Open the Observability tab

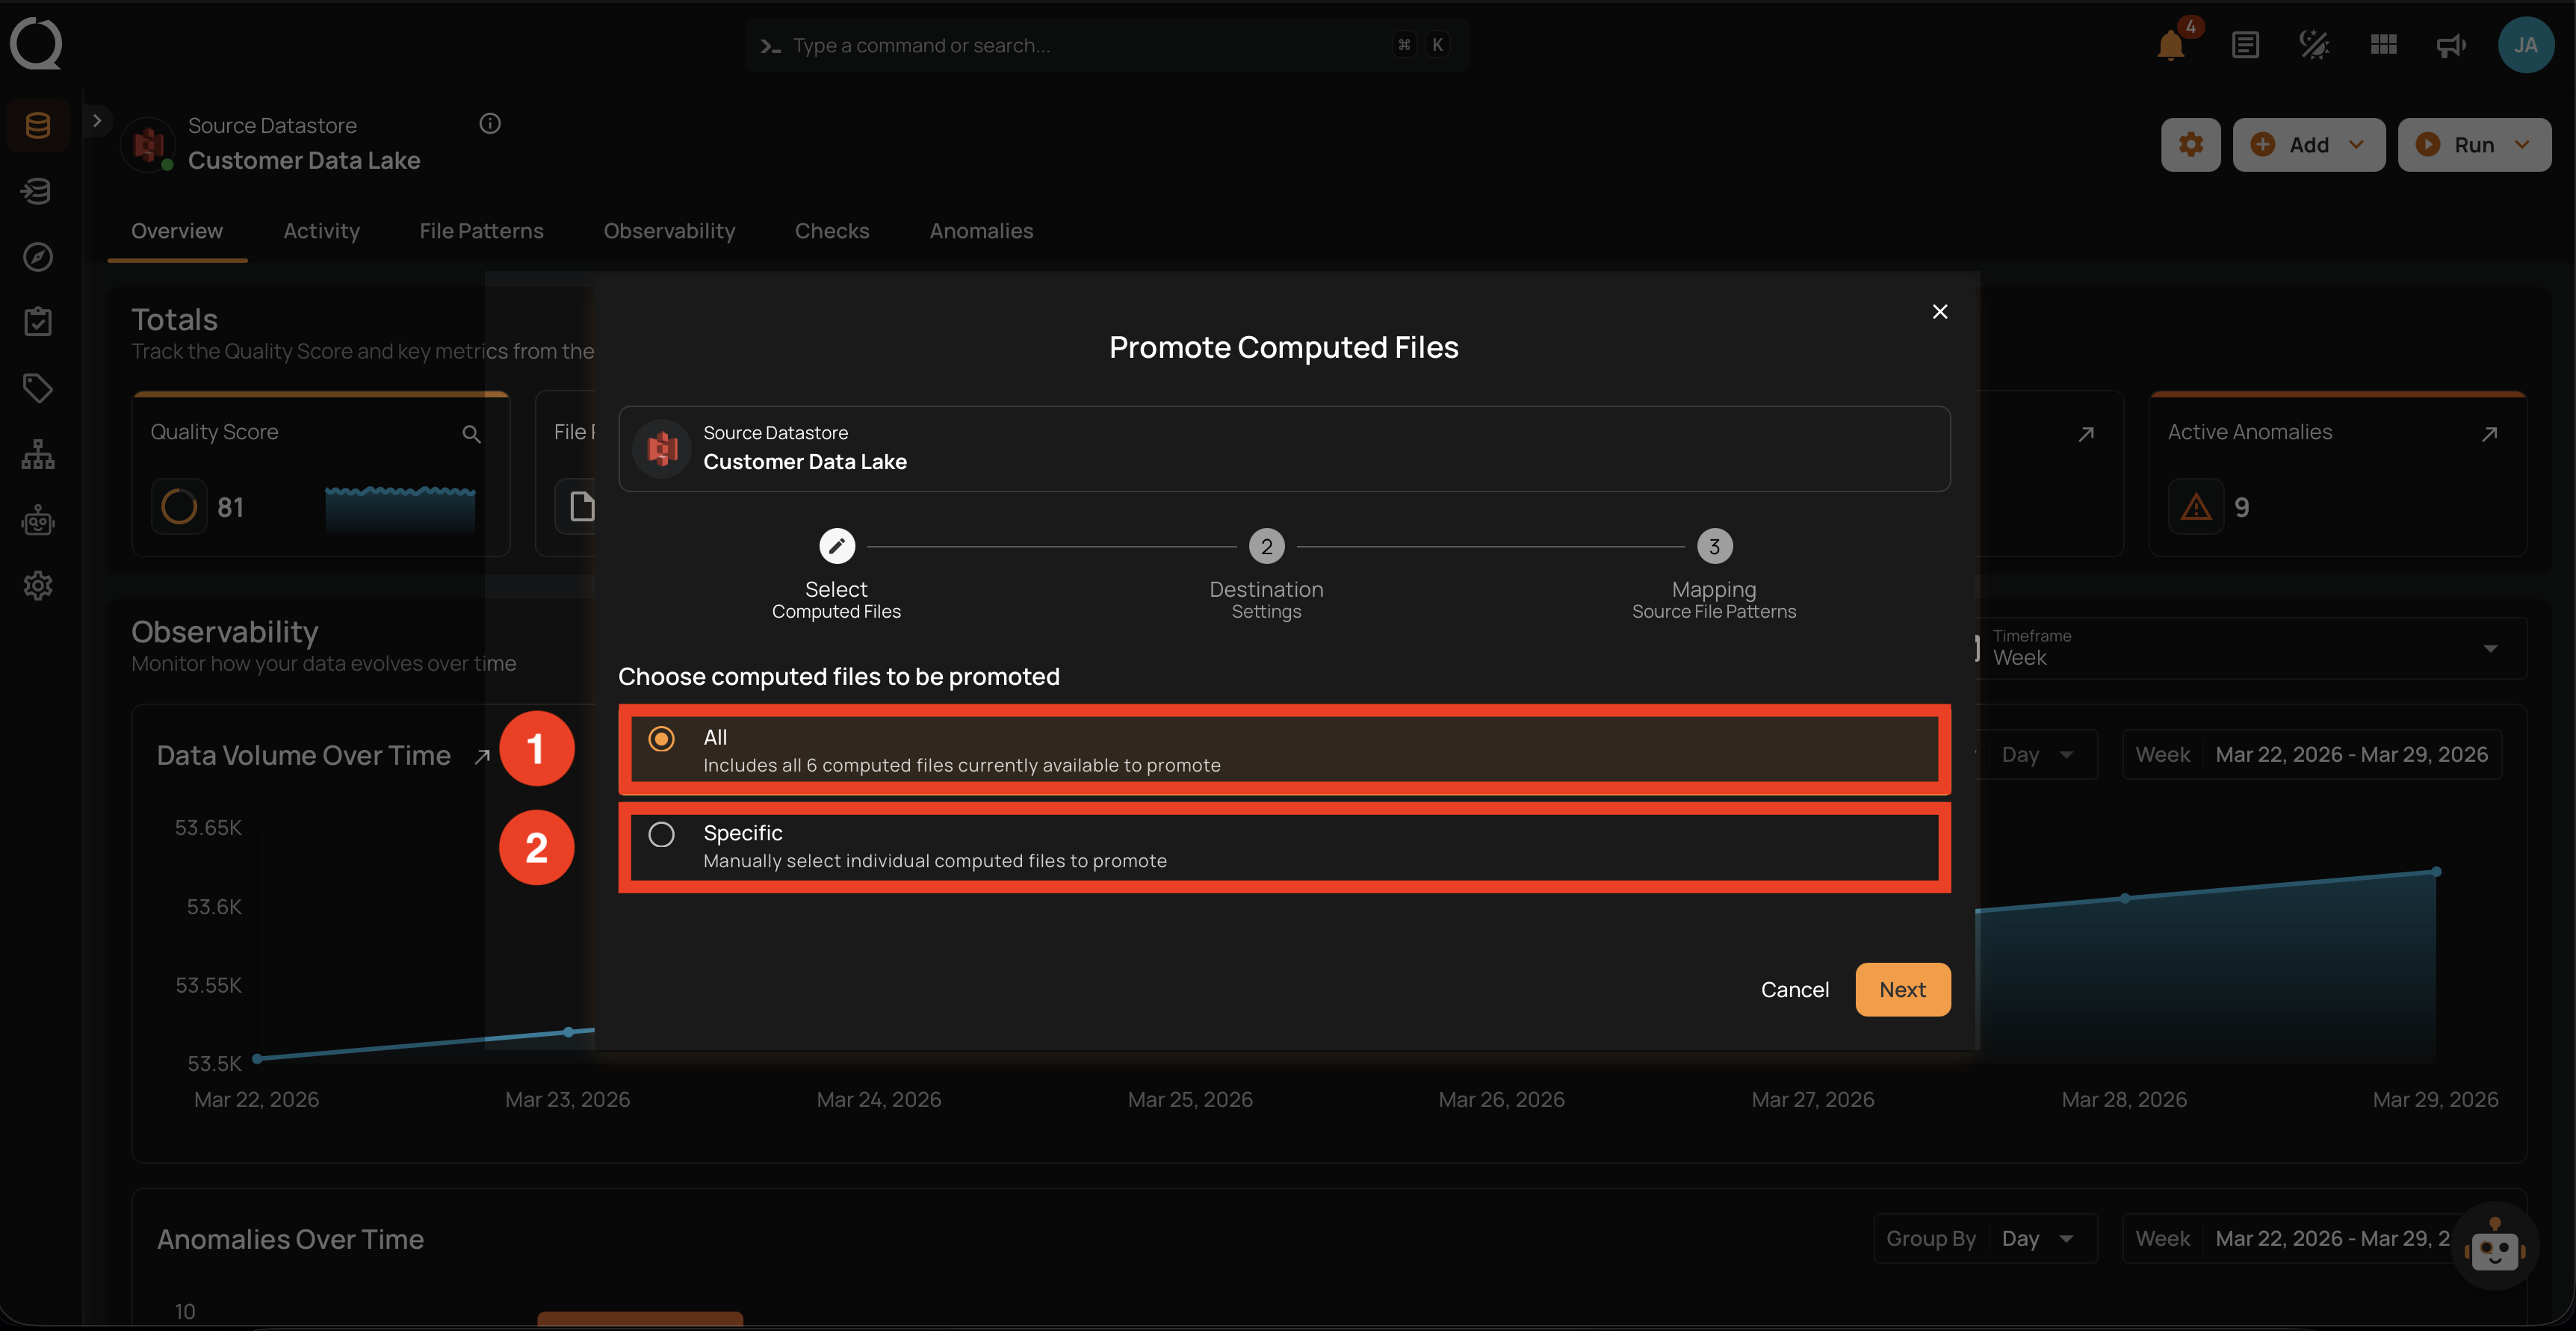point(669,231)
